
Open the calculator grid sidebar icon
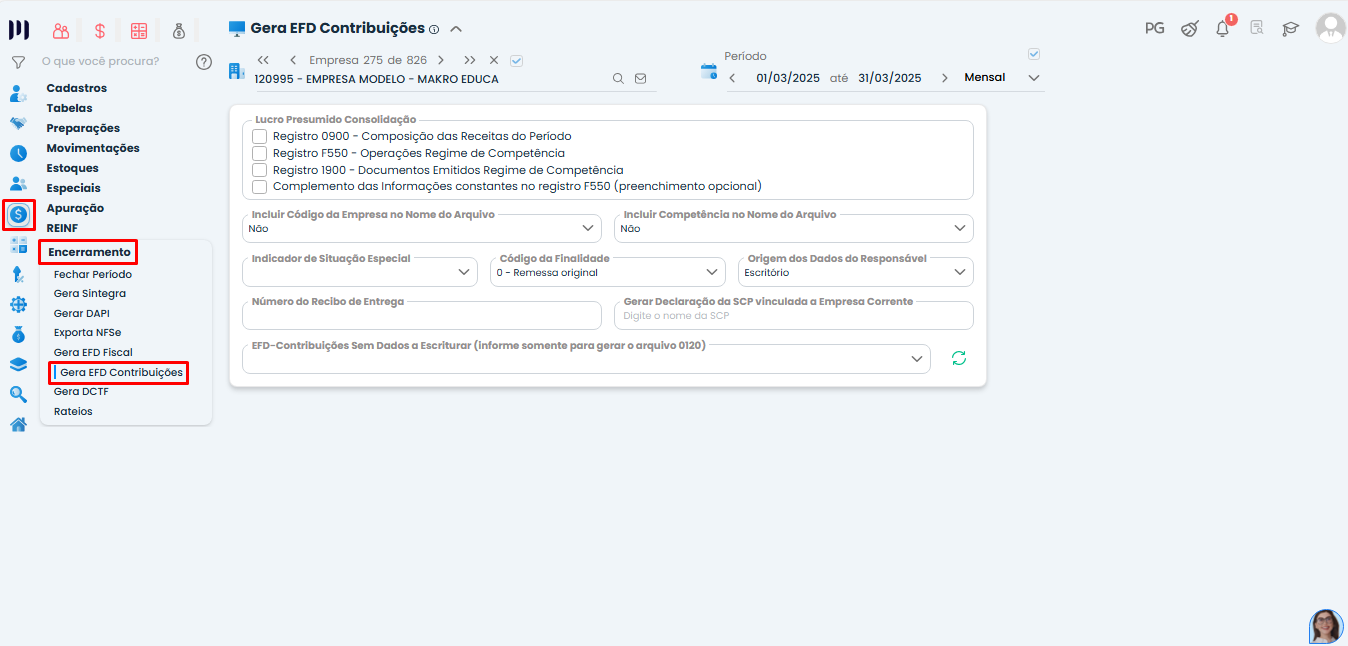pyautogui.click(x=18, y=245)
